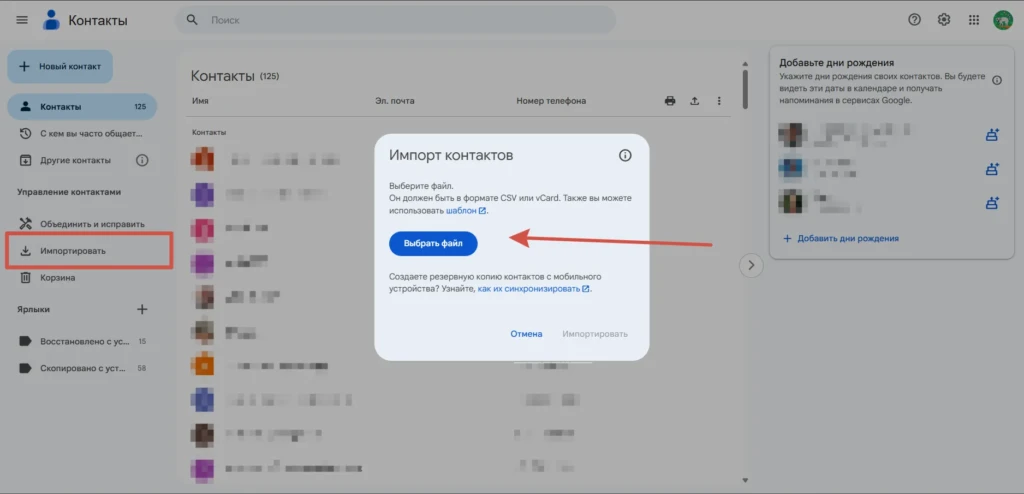Open the Google apps grid
The width and height of the screenshot is (1024, 494).
tap(974, 20)
